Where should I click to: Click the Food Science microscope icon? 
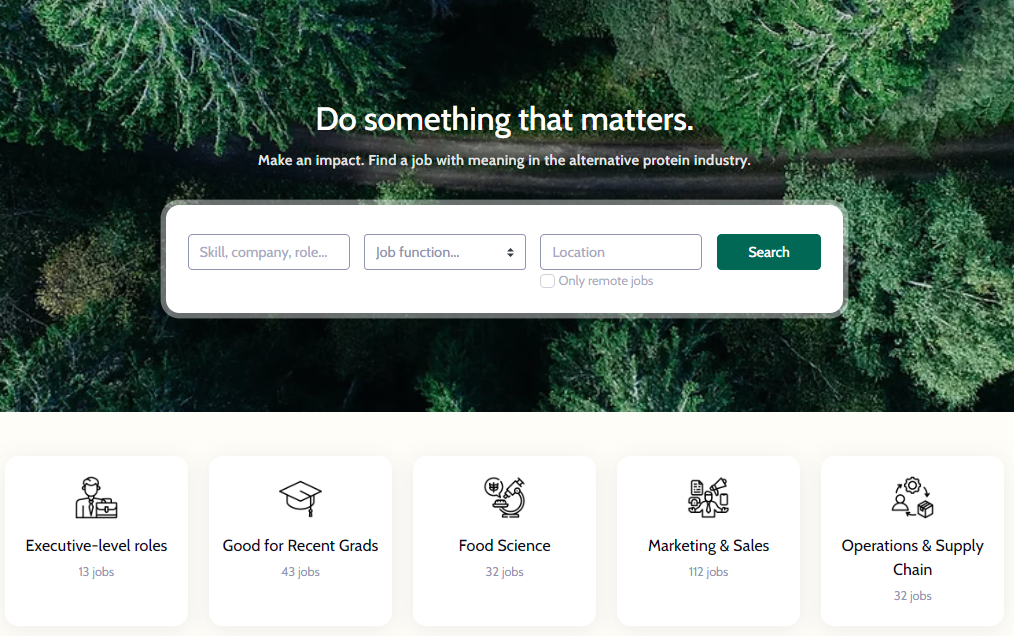pyautogui.click(x=504, y=498)
